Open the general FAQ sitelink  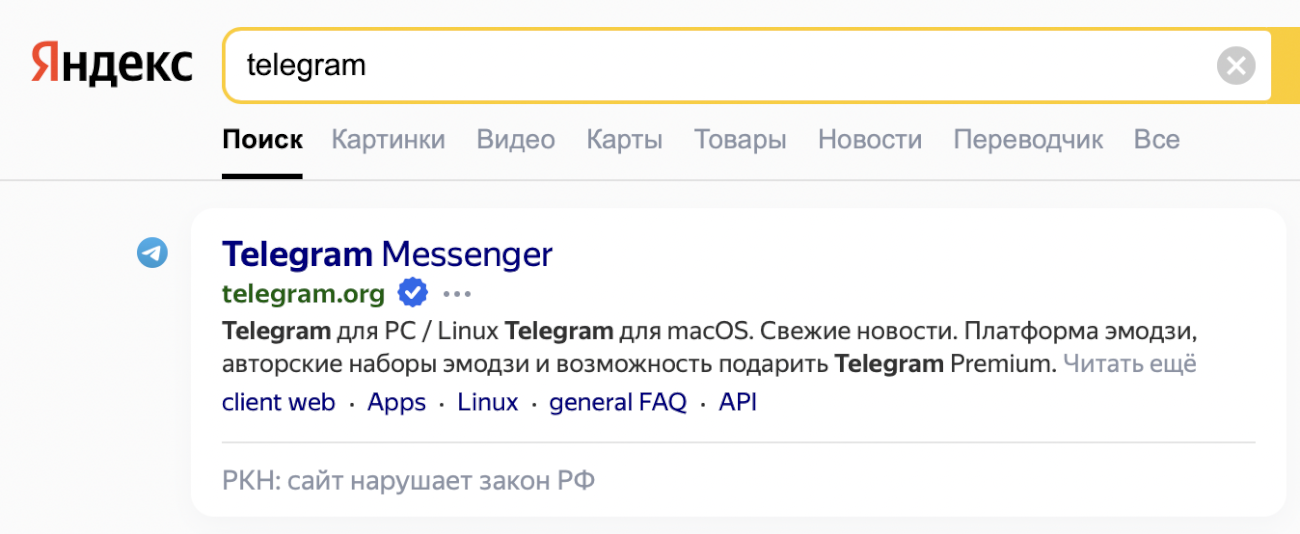[618, 403]
